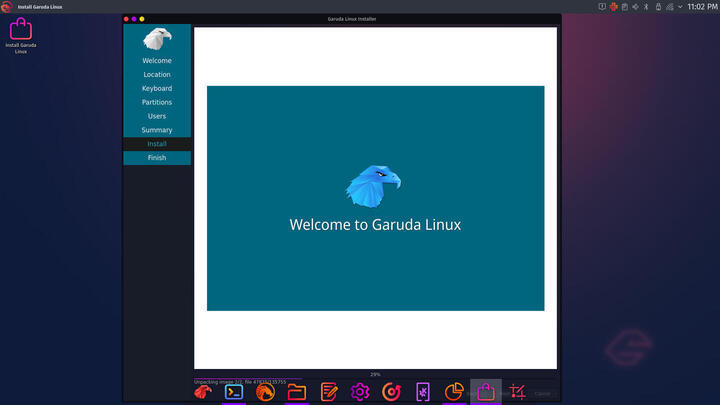
Task: Select the Summary step in the installer sidebar
Action: click(157, 130)
